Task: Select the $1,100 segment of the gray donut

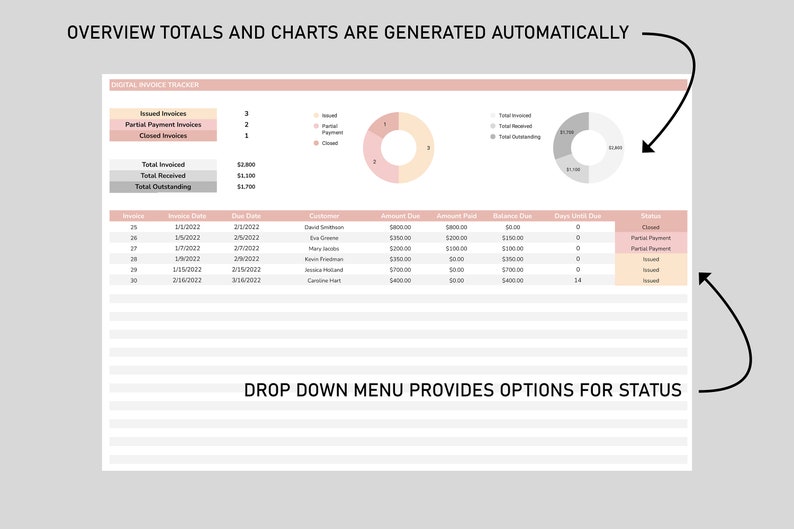Action: click(x=574, y=170)
